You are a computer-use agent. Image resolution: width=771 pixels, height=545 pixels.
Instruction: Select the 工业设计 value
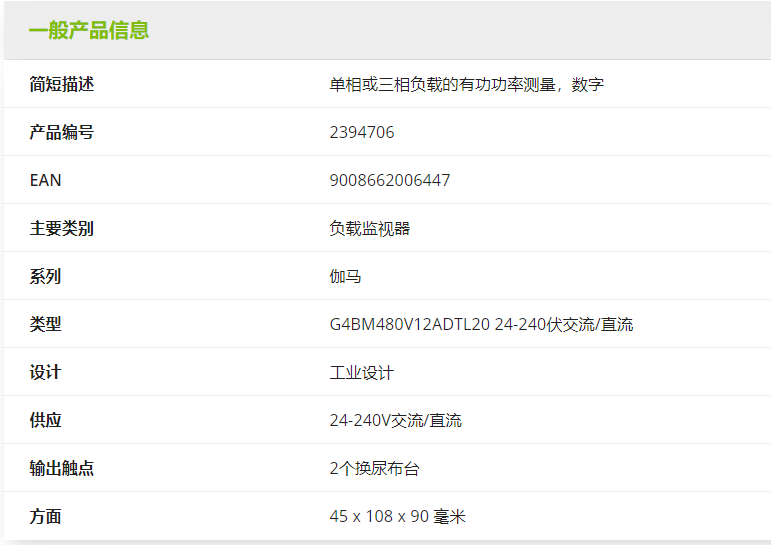click(362, 372)
